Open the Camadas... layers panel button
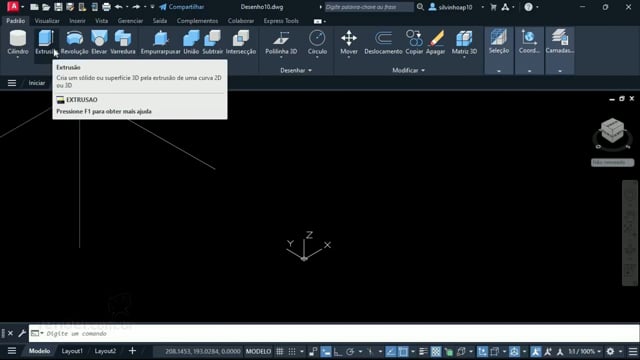This screenshot has height=360, width=640. [560, 42]
